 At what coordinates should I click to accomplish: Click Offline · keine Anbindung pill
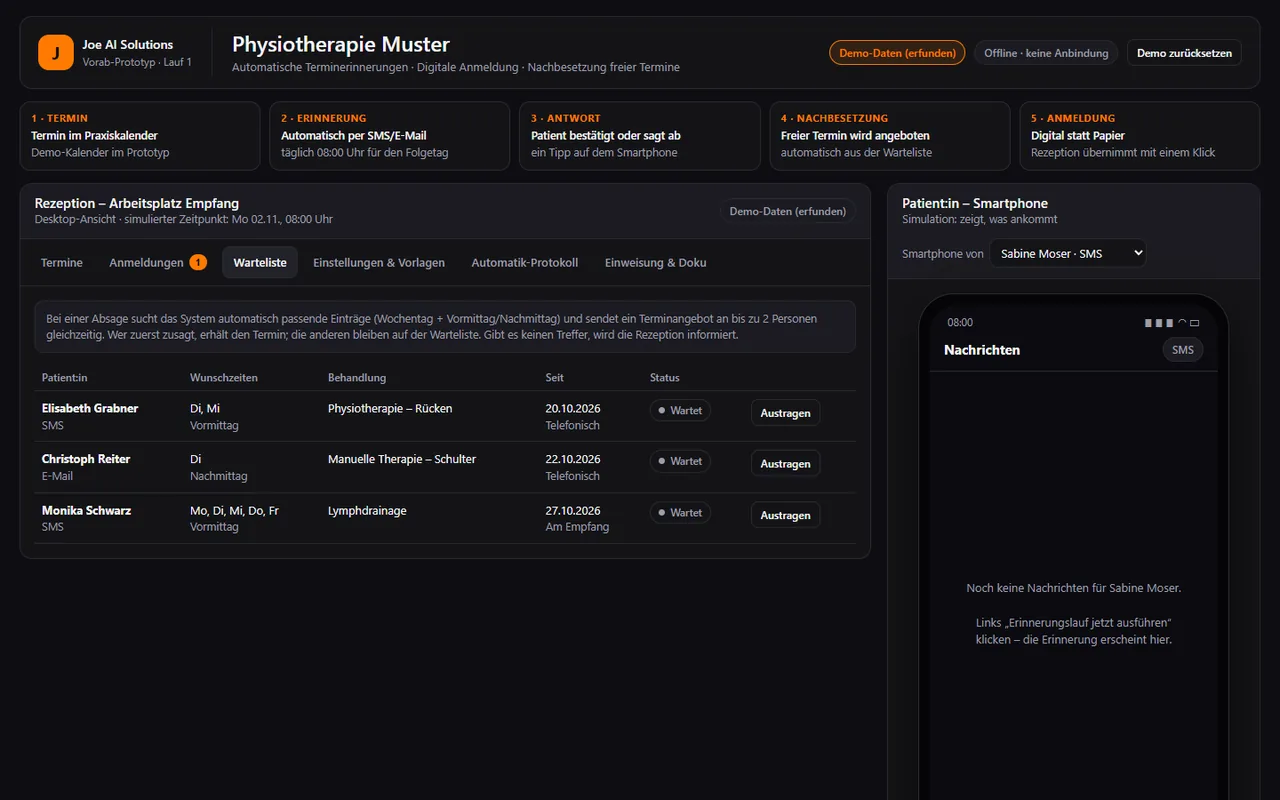[x=1046, y=53]
